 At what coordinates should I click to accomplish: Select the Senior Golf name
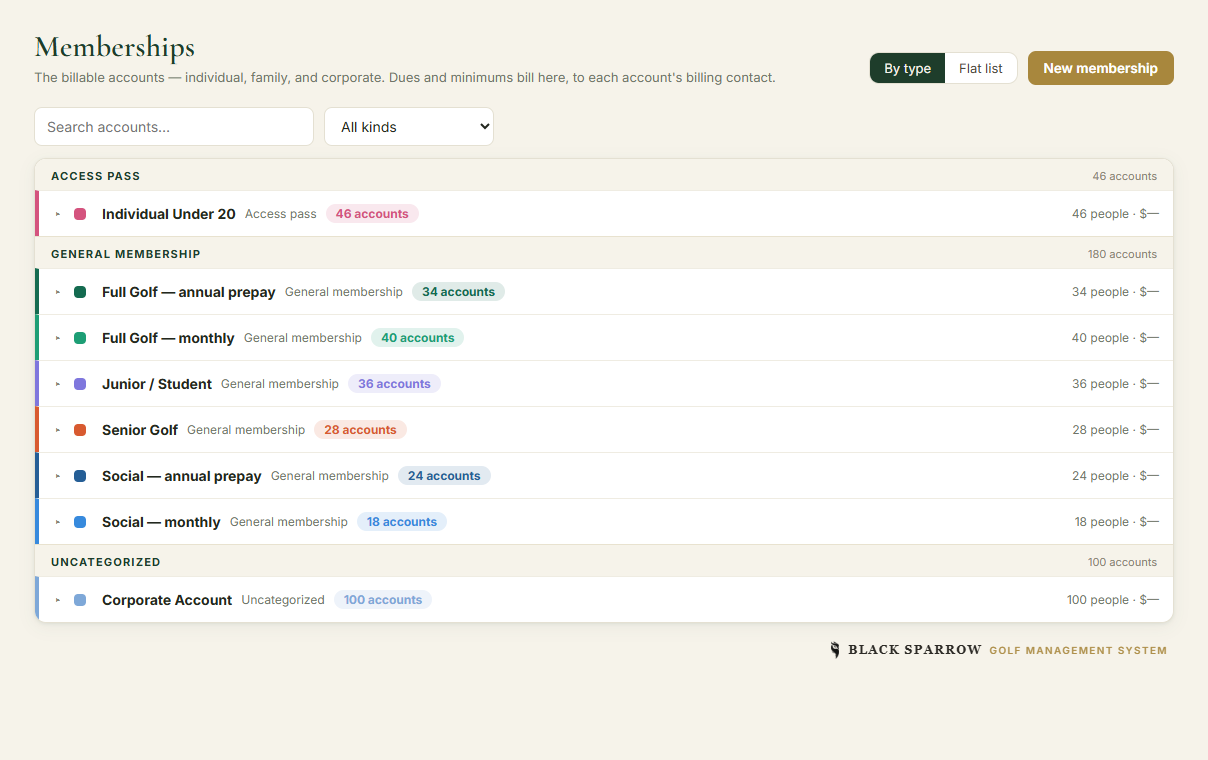pyautogui.click(x=140, y=430)
